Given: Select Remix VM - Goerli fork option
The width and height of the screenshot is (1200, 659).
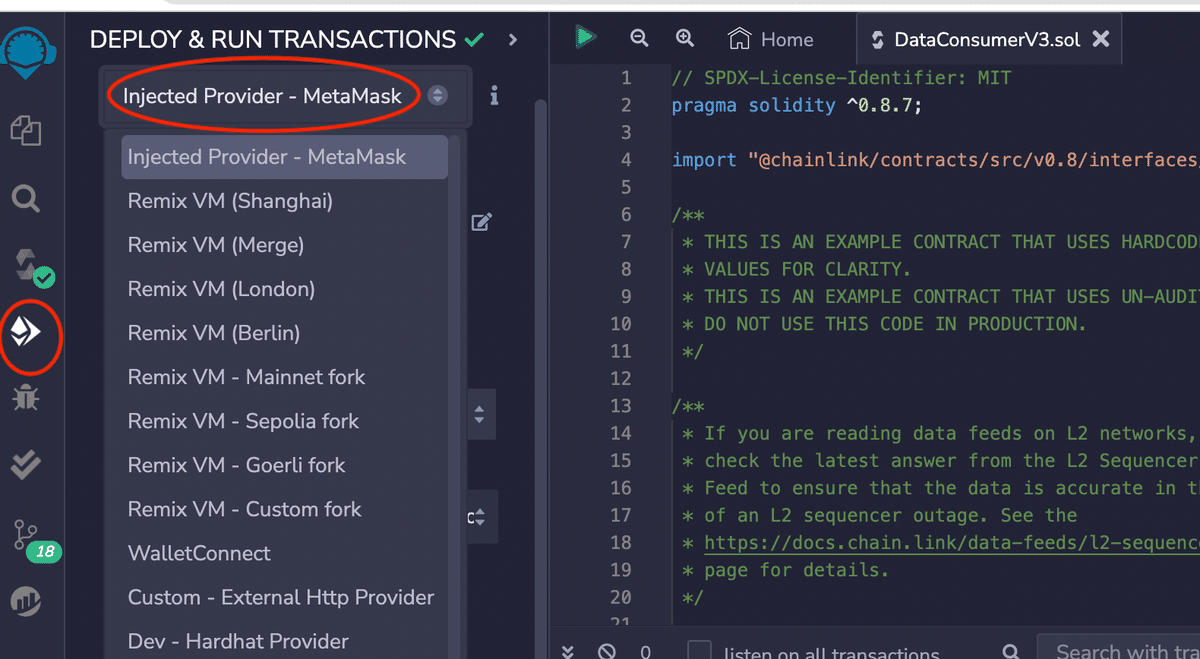Looking at the screenshot, I should 284,465.
